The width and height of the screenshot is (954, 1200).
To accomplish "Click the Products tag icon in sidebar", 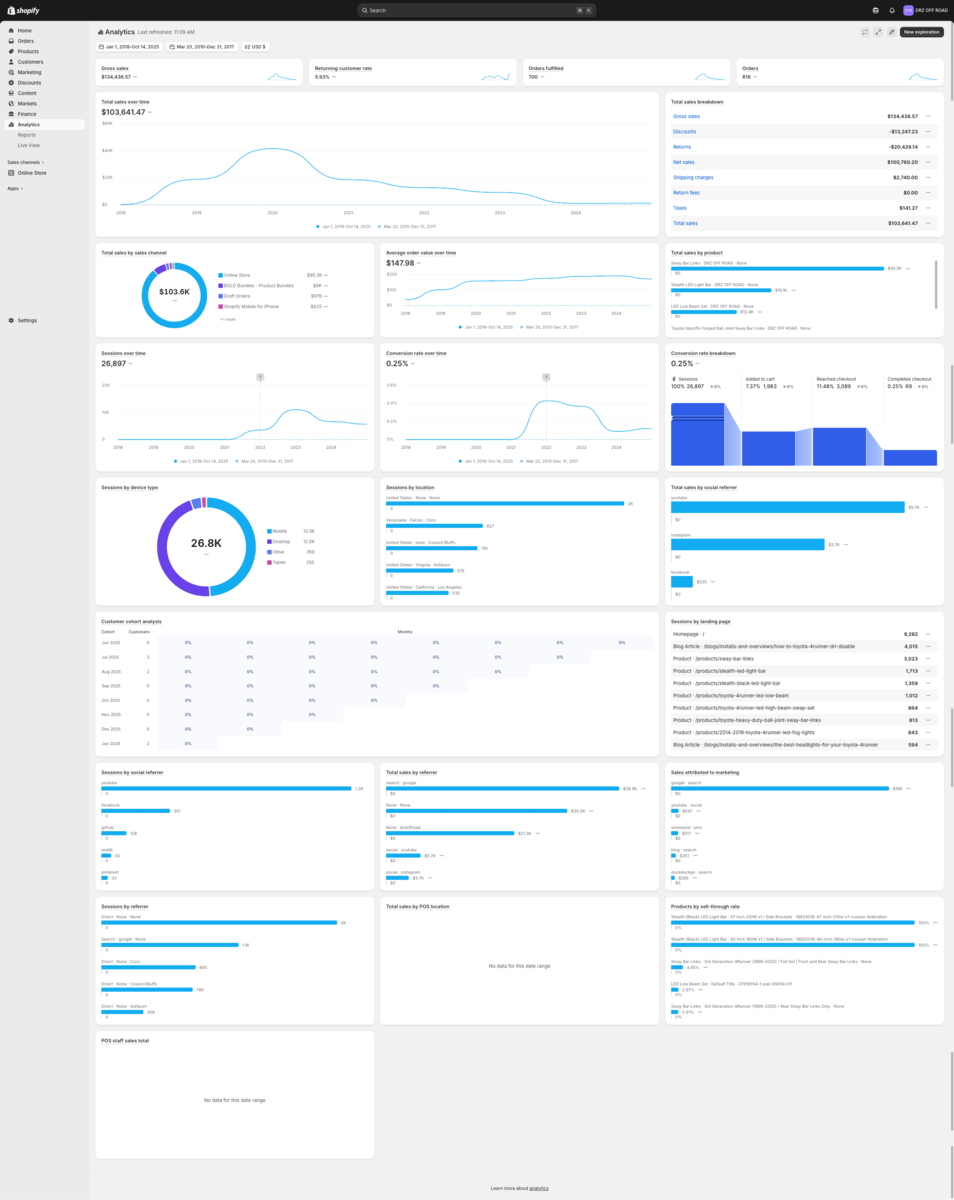I will point(11,51).
